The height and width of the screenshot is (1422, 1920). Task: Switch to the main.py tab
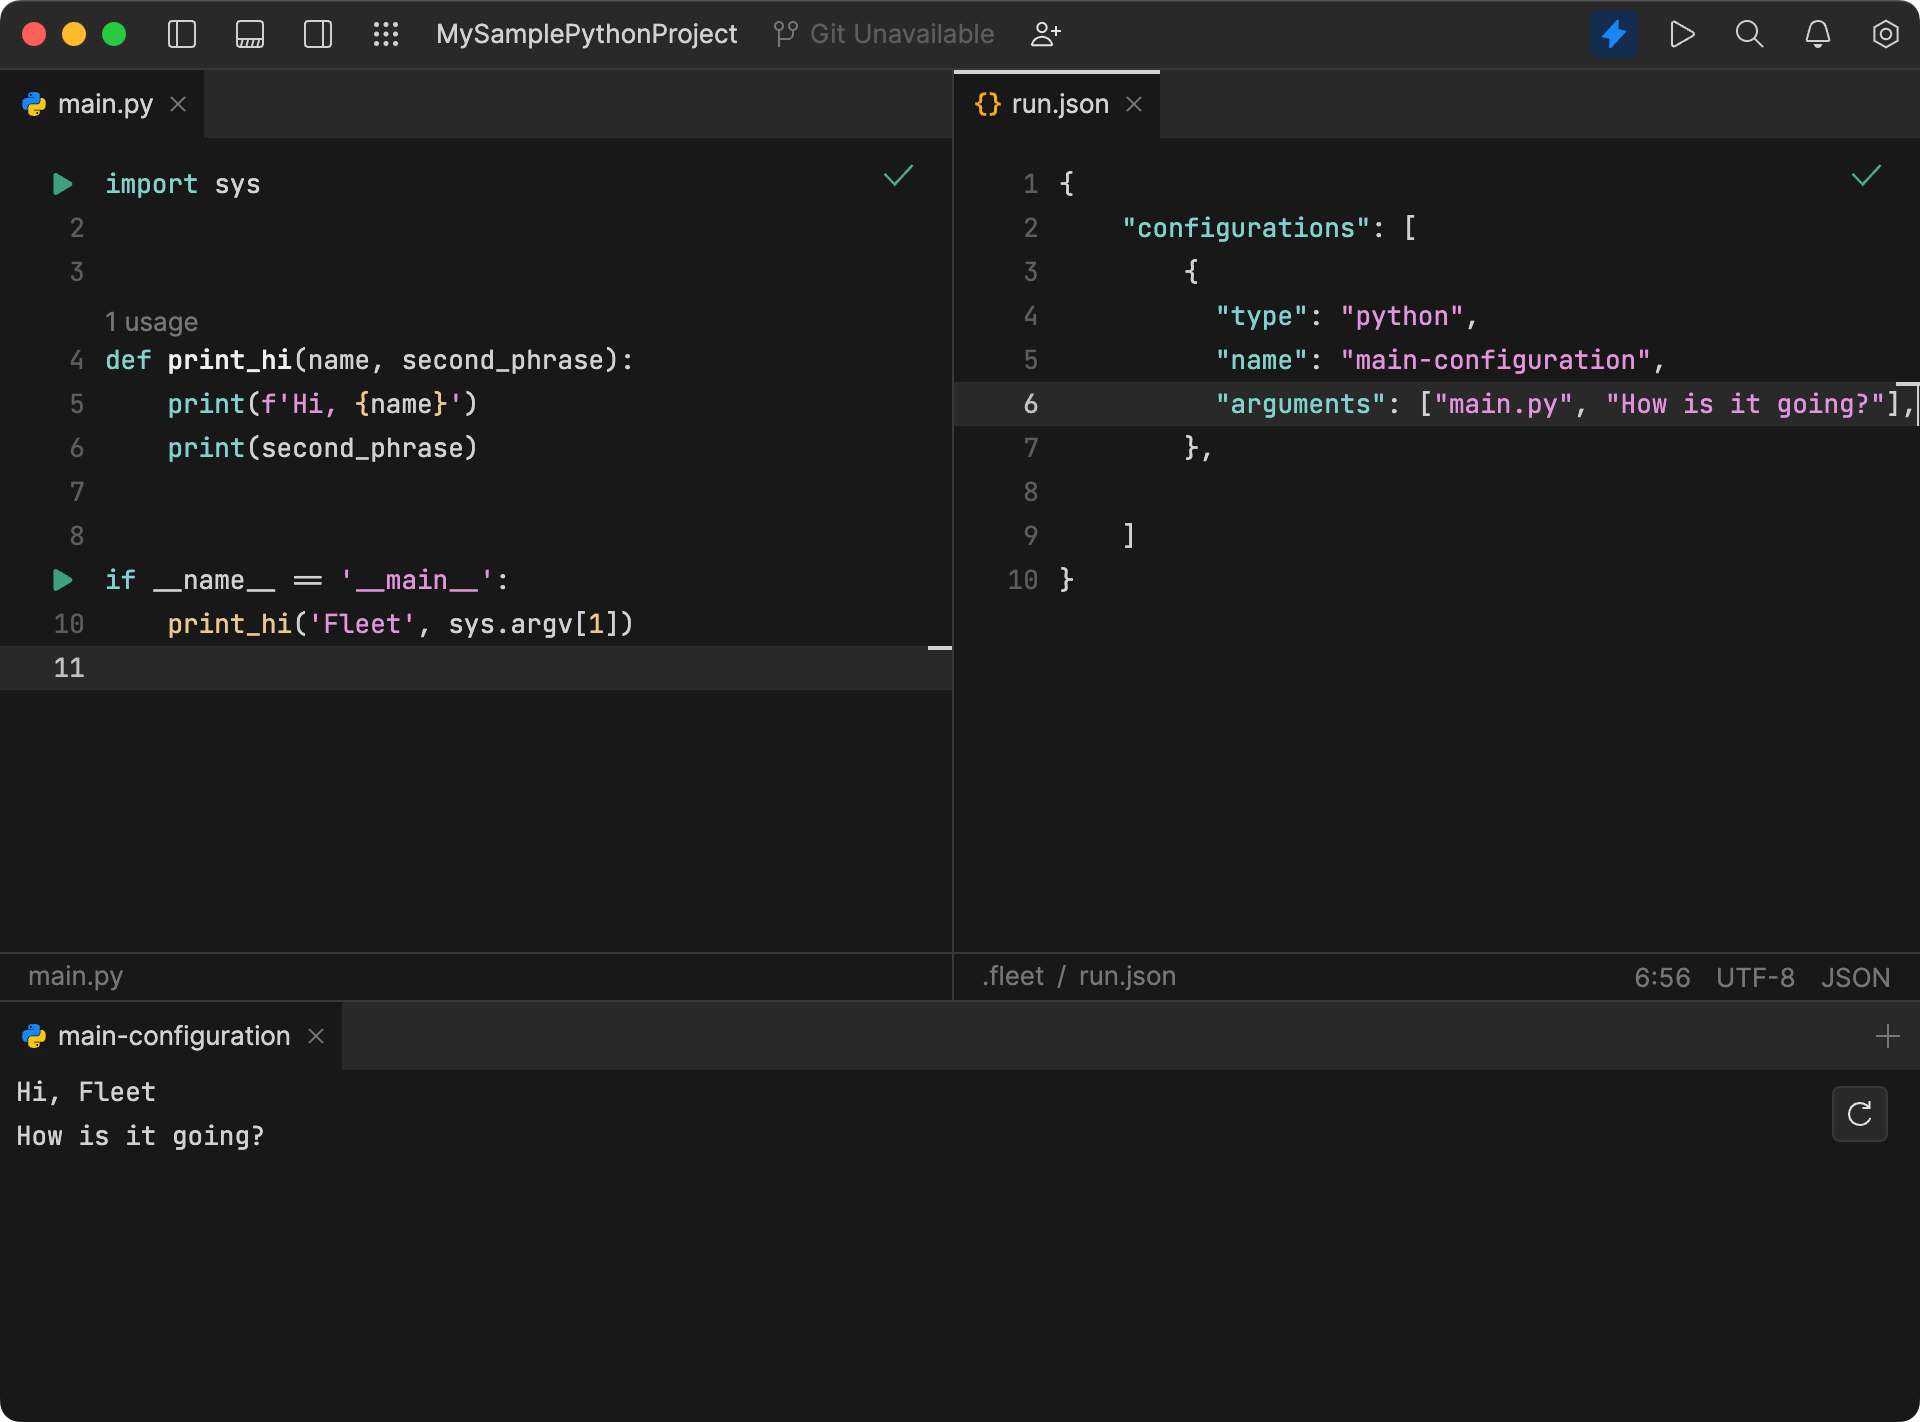103,103
